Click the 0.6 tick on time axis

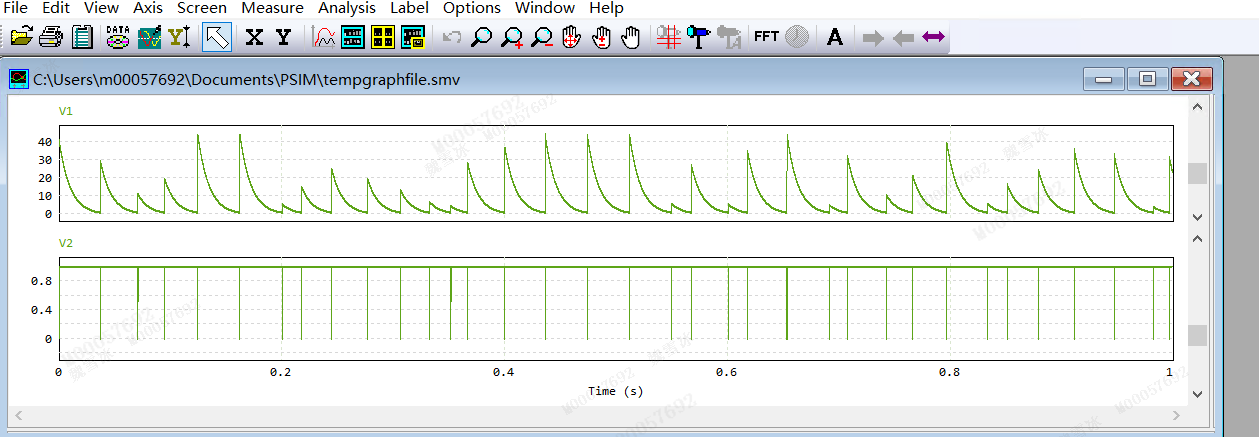pos(726,372)
